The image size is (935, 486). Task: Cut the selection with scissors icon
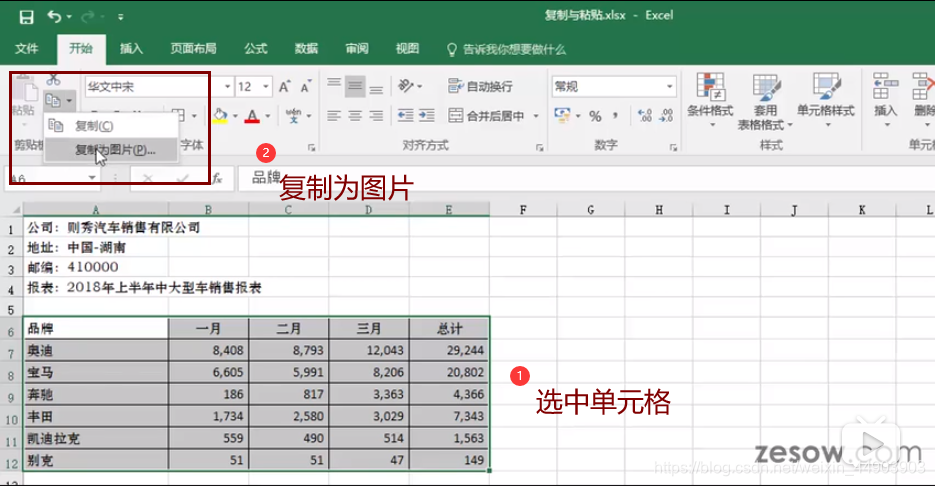coord(54,79)
